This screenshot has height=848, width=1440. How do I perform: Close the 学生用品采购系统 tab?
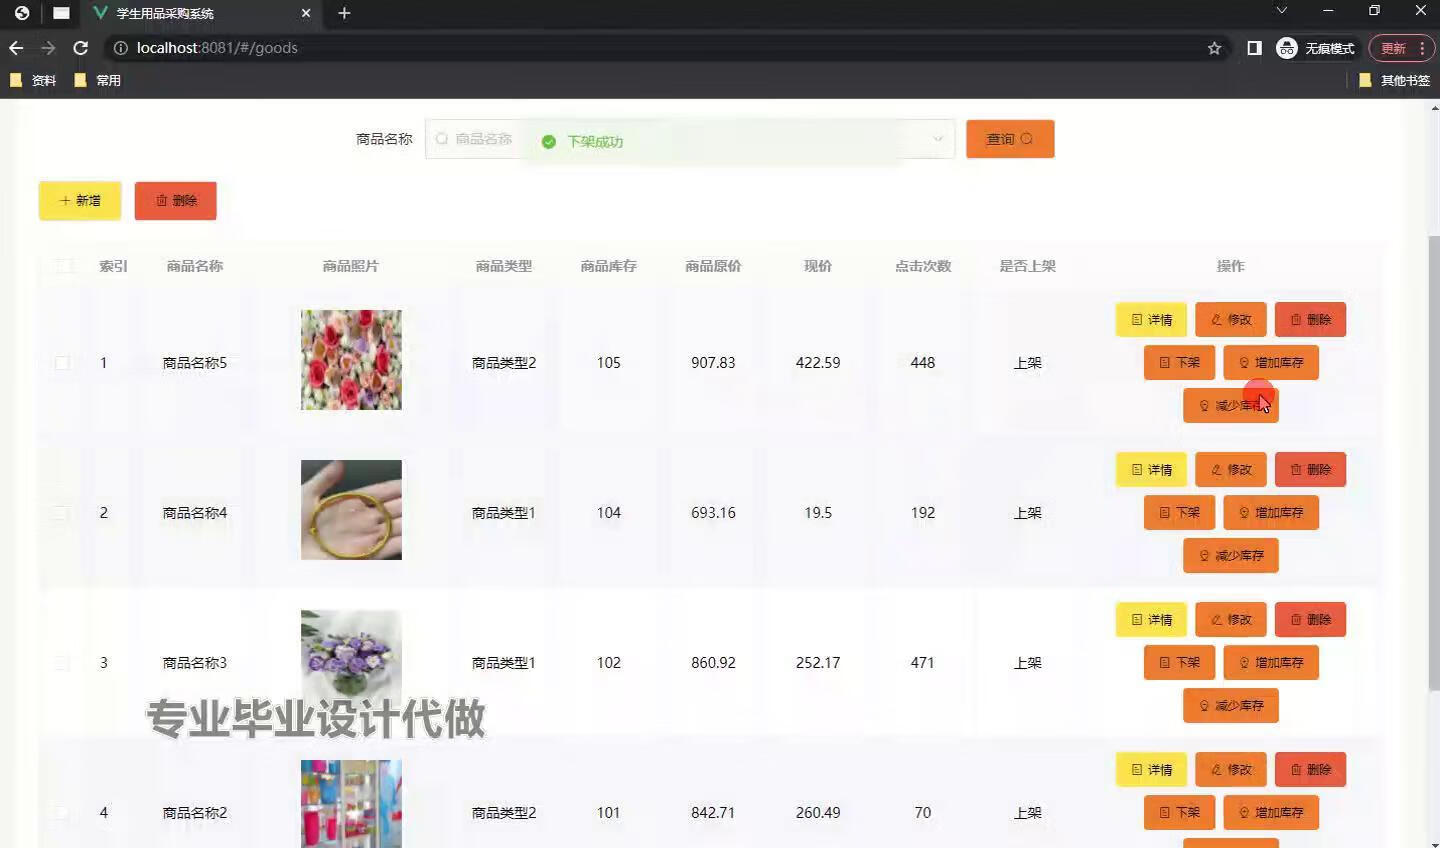click(306, 13)
